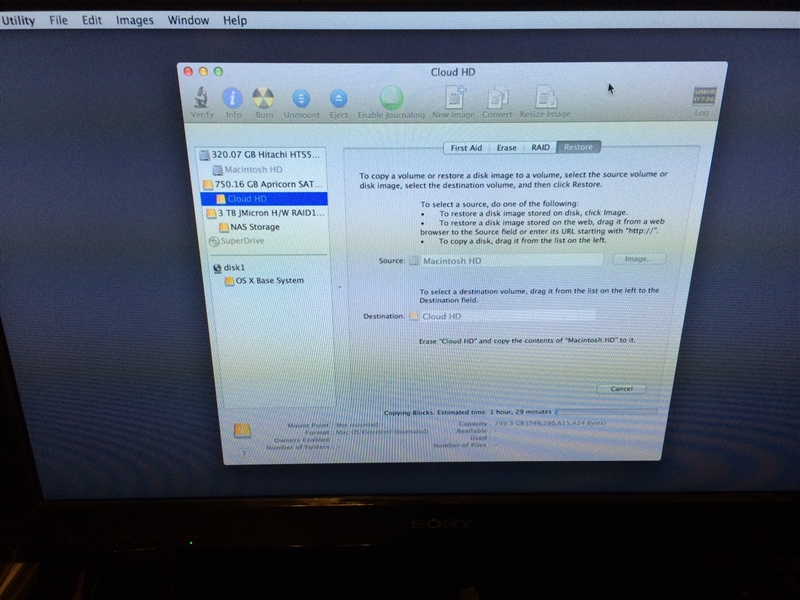
Task: Open the Log viewer icon
Action: 703,101
